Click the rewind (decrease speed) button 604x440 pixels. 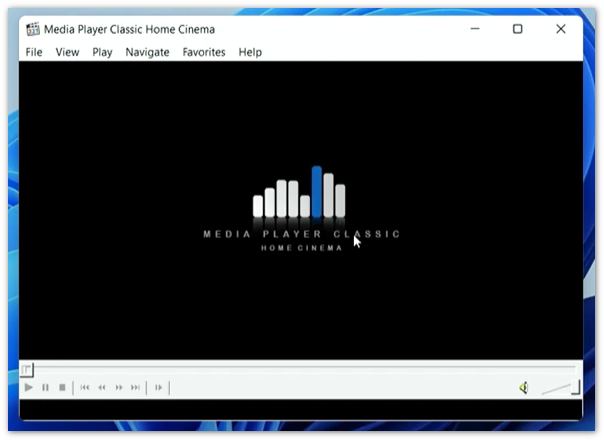102,387
